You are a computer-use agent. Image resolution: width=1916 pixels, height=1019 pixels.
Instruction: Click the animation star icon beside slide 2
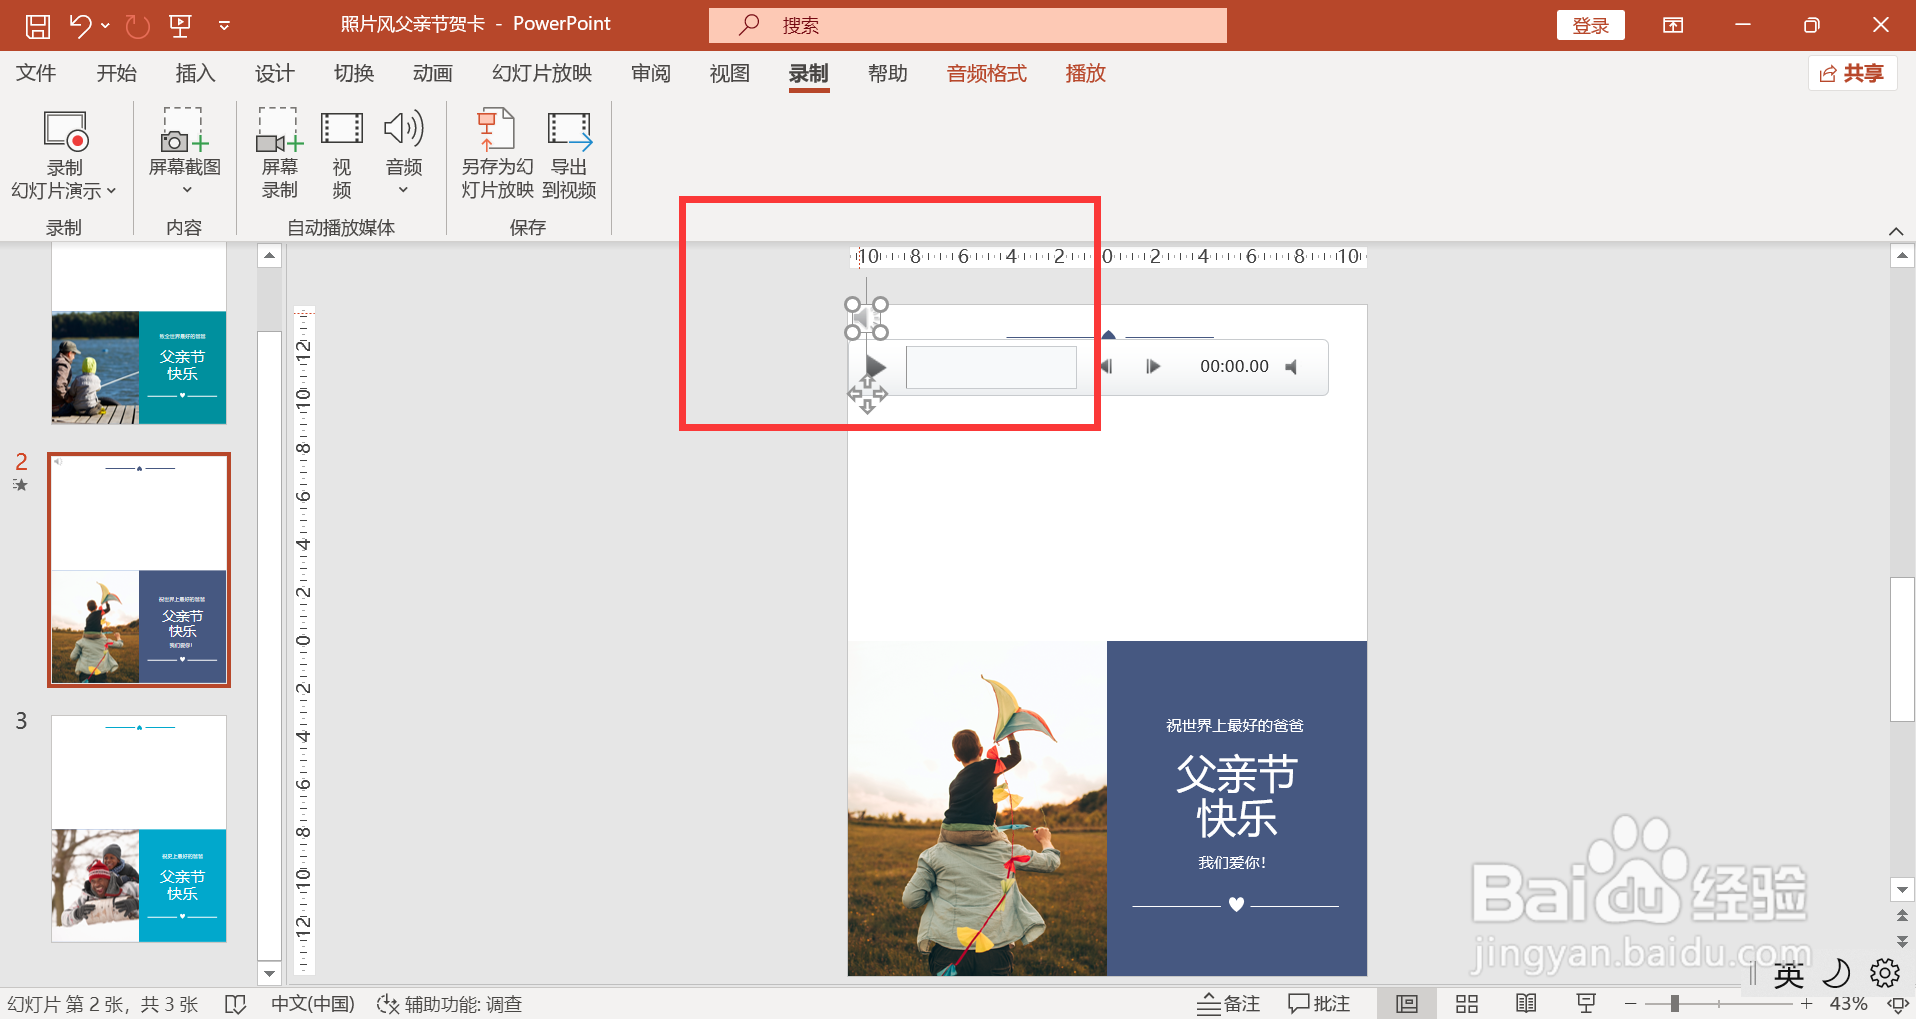click(20, 485)
